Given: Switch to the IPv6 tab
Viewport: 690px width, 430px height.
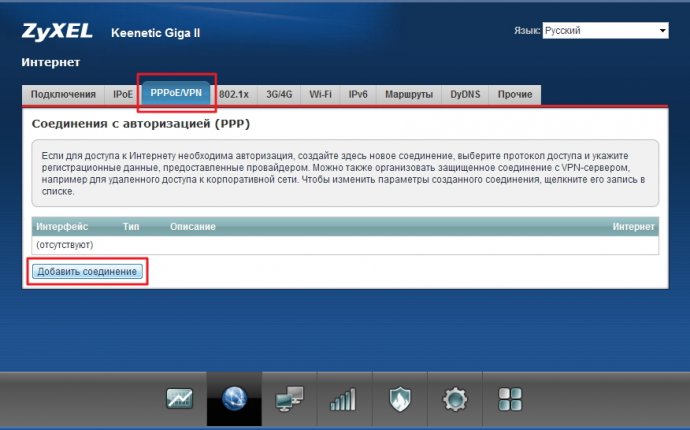Looking at the screenshot, I should [x=358, y=94].
